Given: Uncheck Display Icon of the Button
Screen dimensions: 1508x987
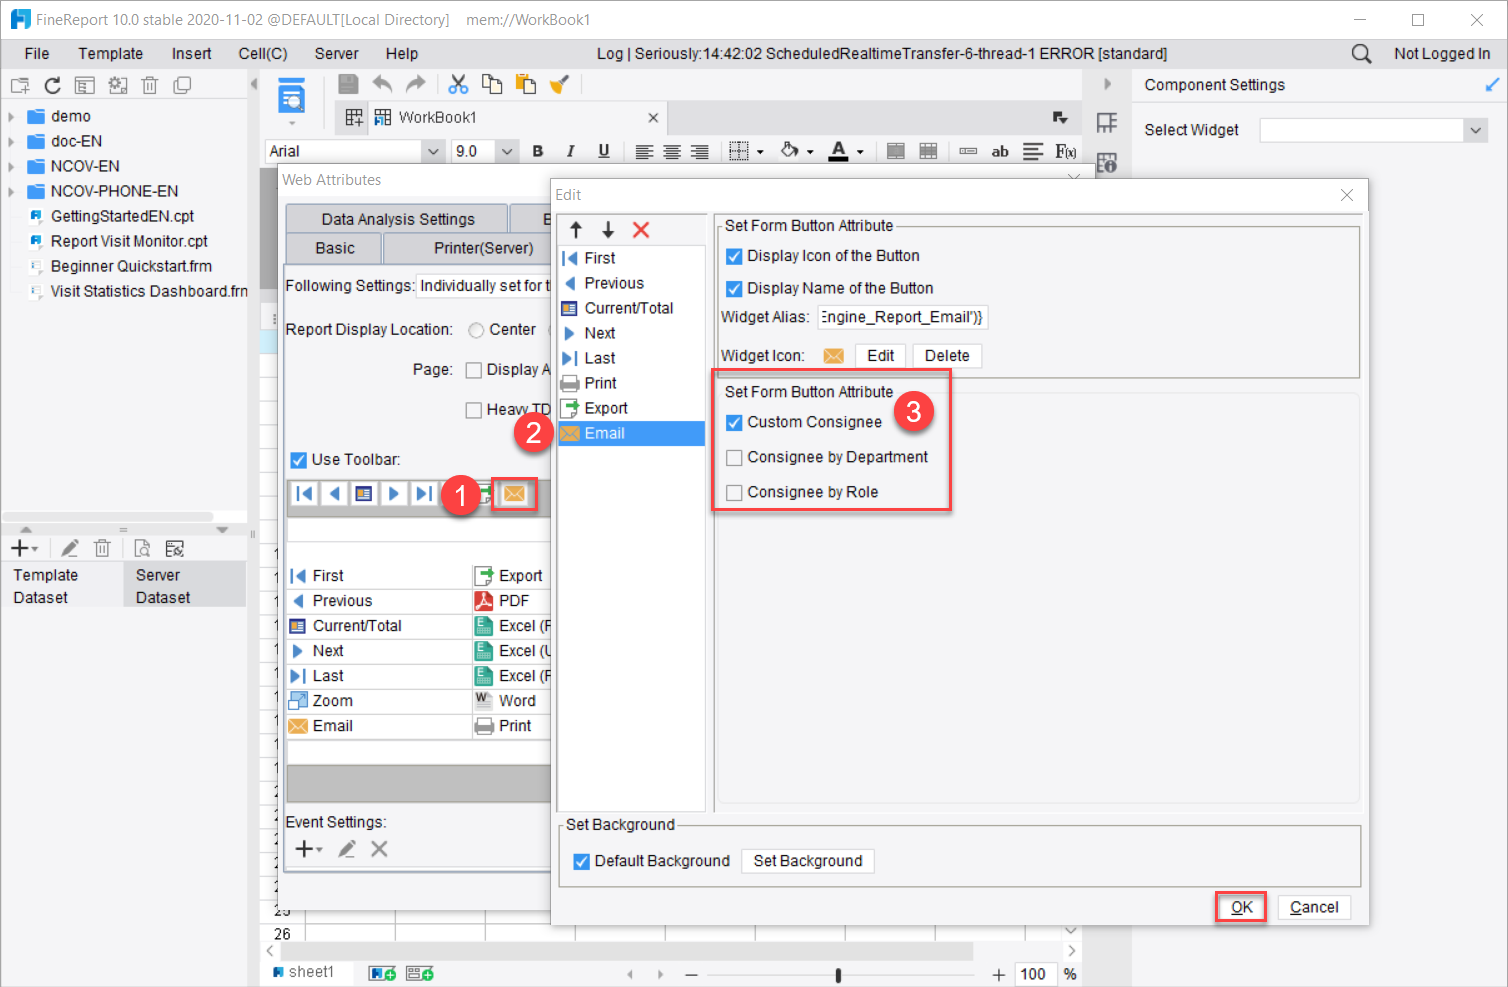Looking at the screenshot, I should pyautogui.click(x=734, y=257).
